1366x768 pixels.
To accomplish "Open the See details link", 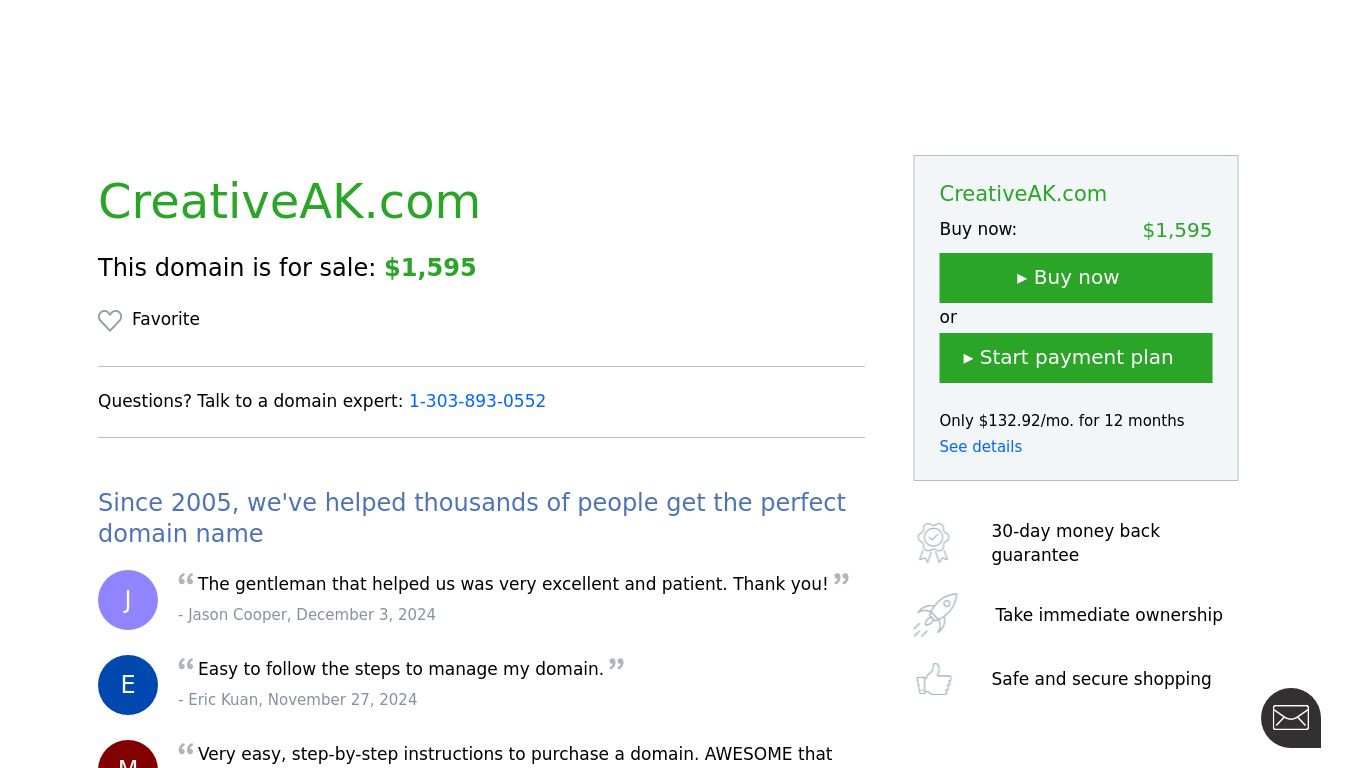I will point(980,447).
